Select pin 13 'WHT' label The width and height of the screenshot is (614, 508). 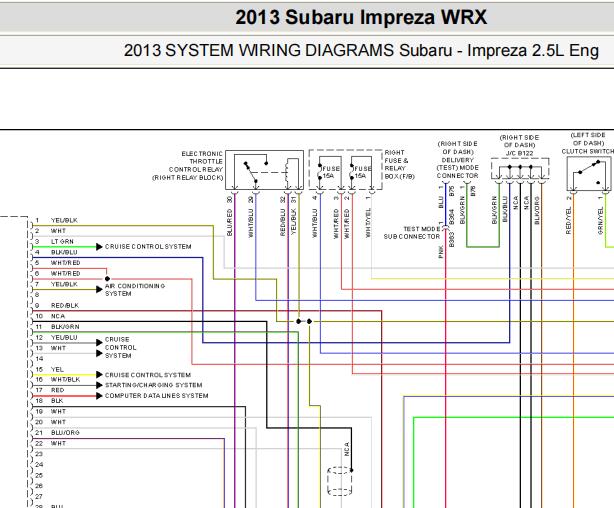point(58,348)
